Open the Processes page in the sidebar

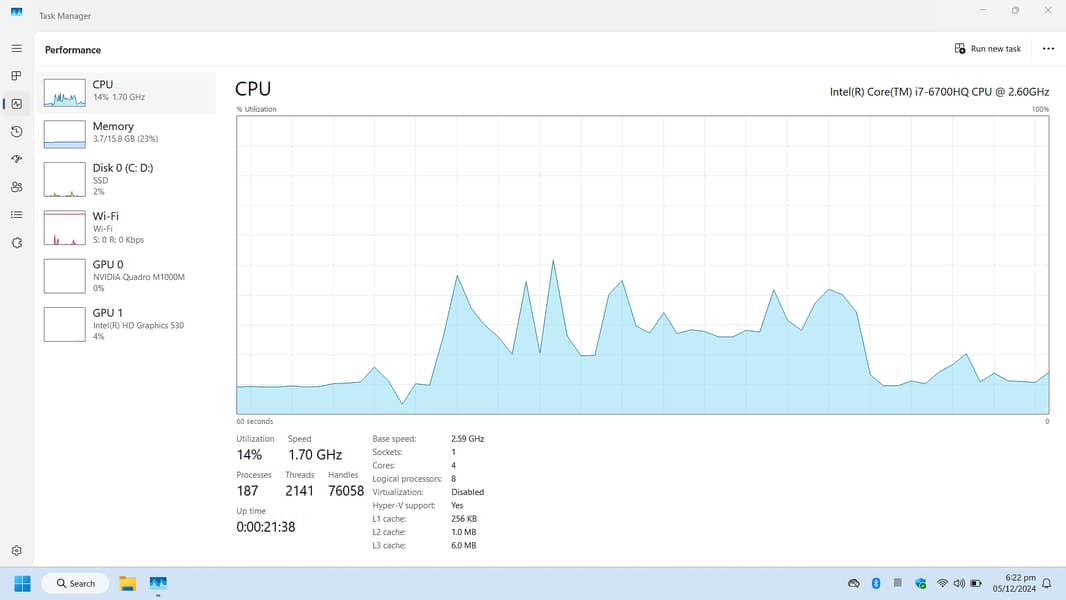tap(16, 76)
